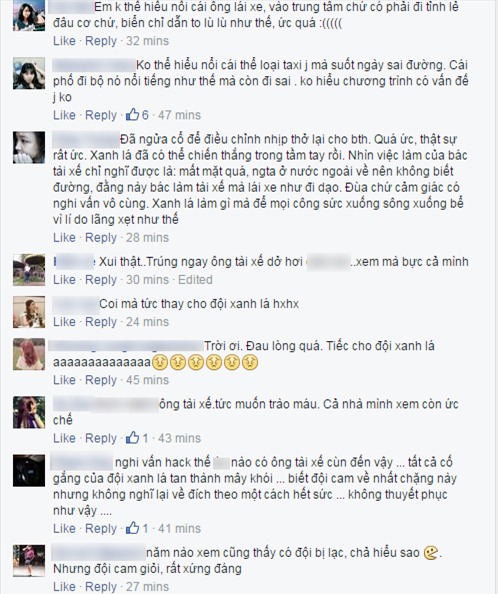Image resolution: width=498 pixels, height=594 pixels.
Task: View edit history via 'Edited' label
Action: 195,279
